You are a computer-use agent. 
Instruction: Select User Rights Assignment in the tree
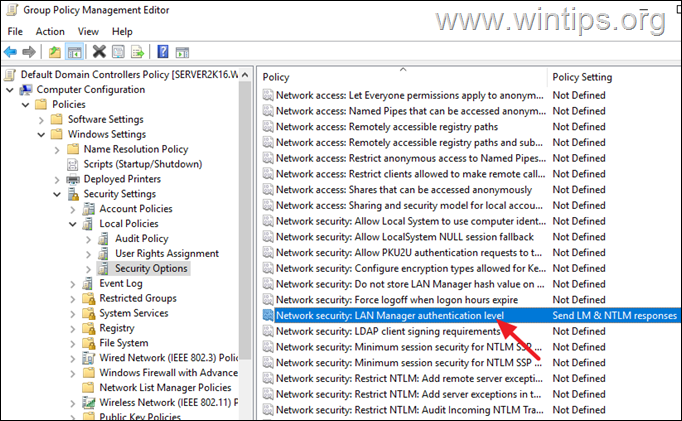pyautogui.click(x=167, y=254)
